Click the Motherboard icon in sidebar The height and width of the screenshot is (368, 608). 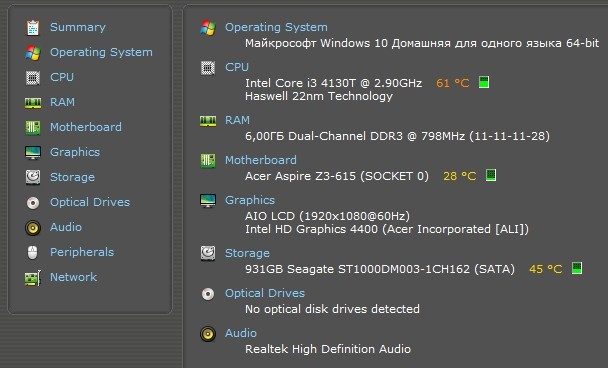pyautogui.click(x=33, y=128)
